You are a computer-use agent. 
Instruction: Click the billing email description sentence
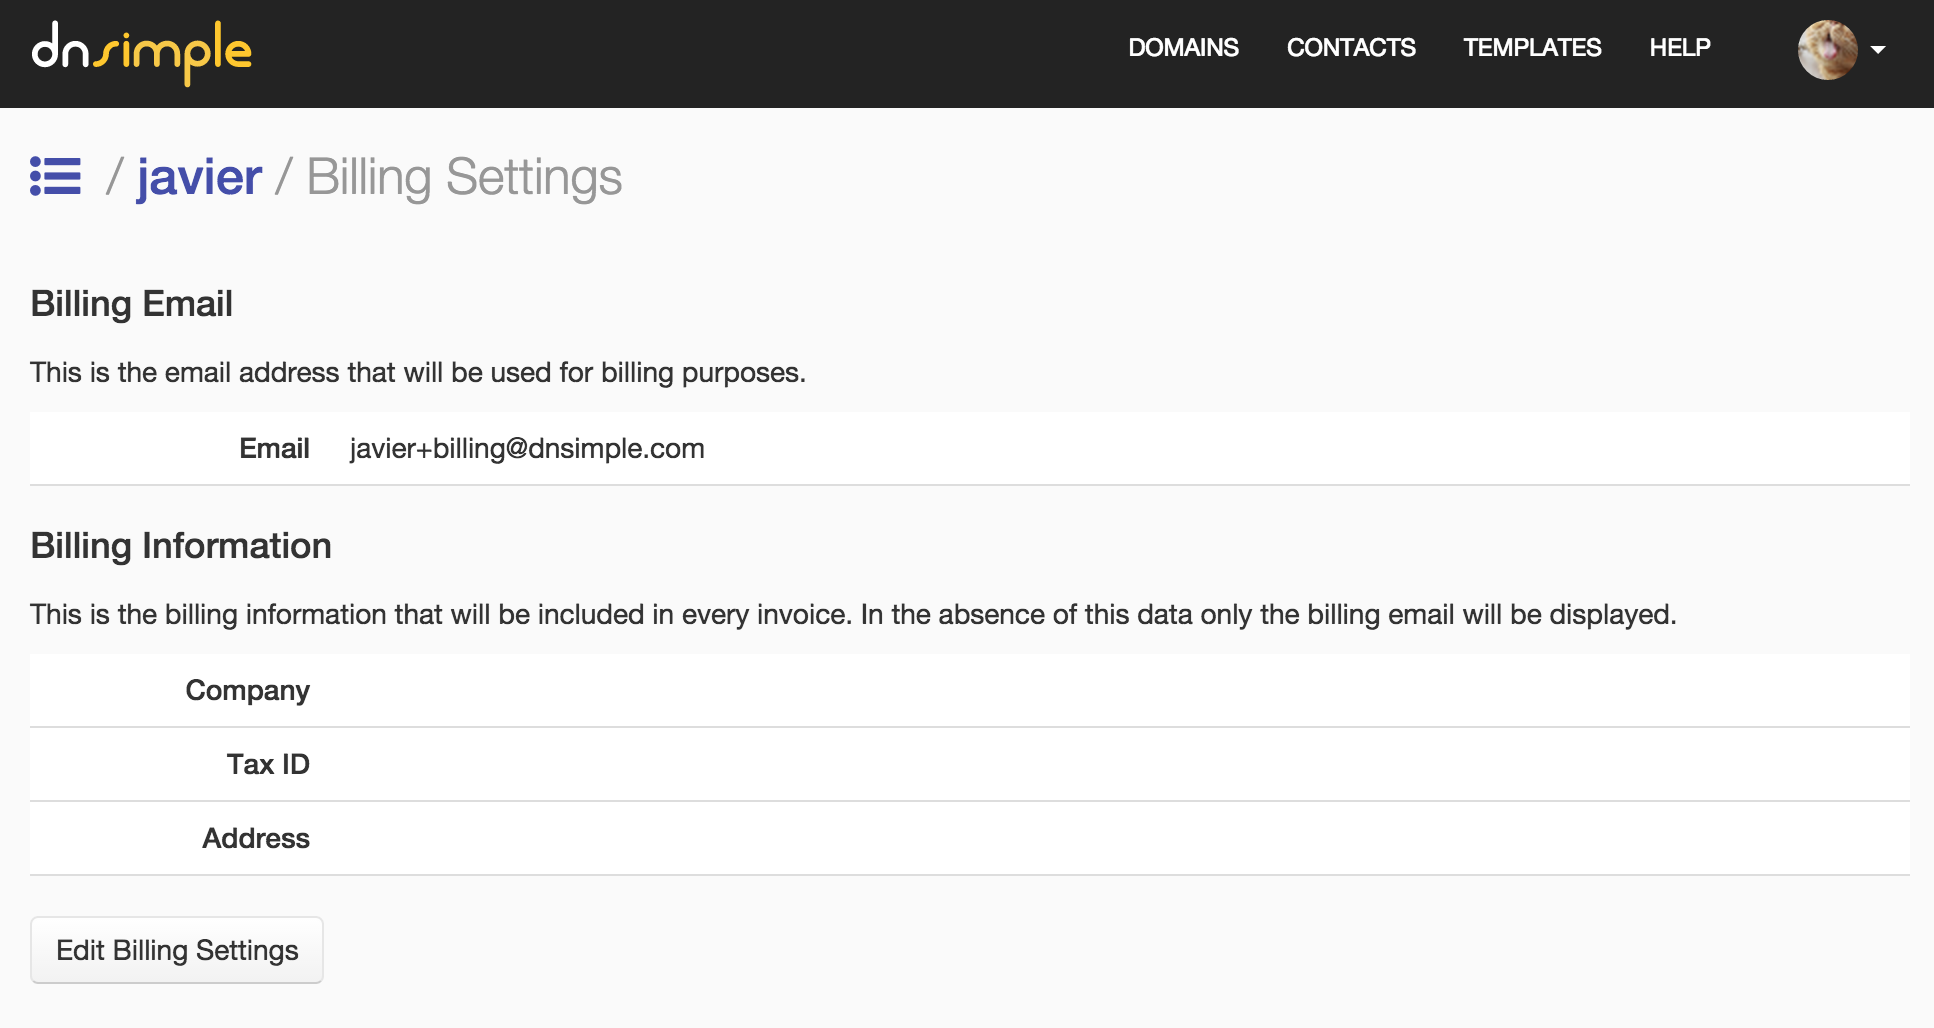[x=418, y=373]
